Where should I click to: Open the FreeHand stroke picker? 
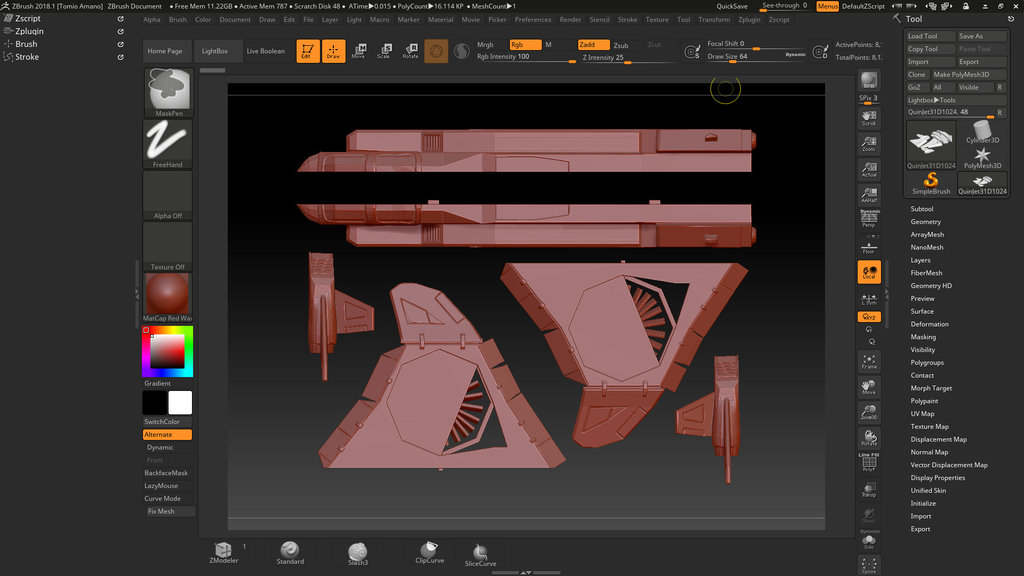click(168, 144)
